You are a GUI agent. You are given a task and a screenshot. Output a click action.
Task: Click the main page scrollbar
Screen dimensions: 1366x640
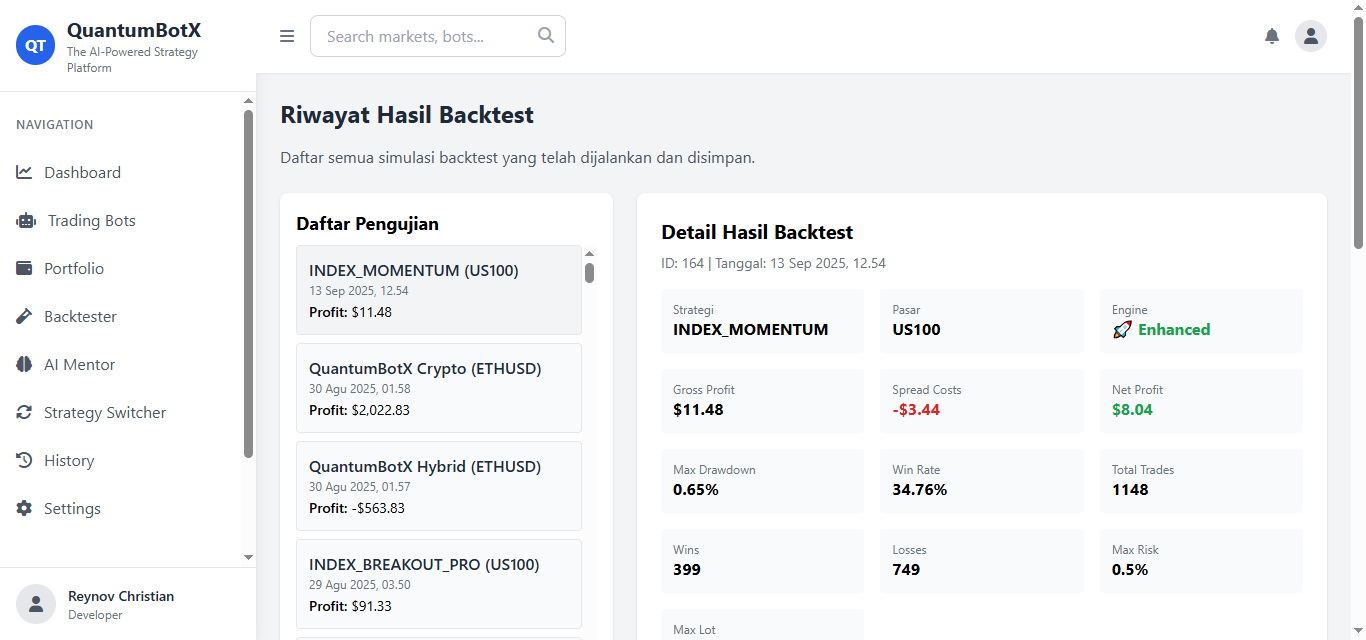click(1358, 132)
